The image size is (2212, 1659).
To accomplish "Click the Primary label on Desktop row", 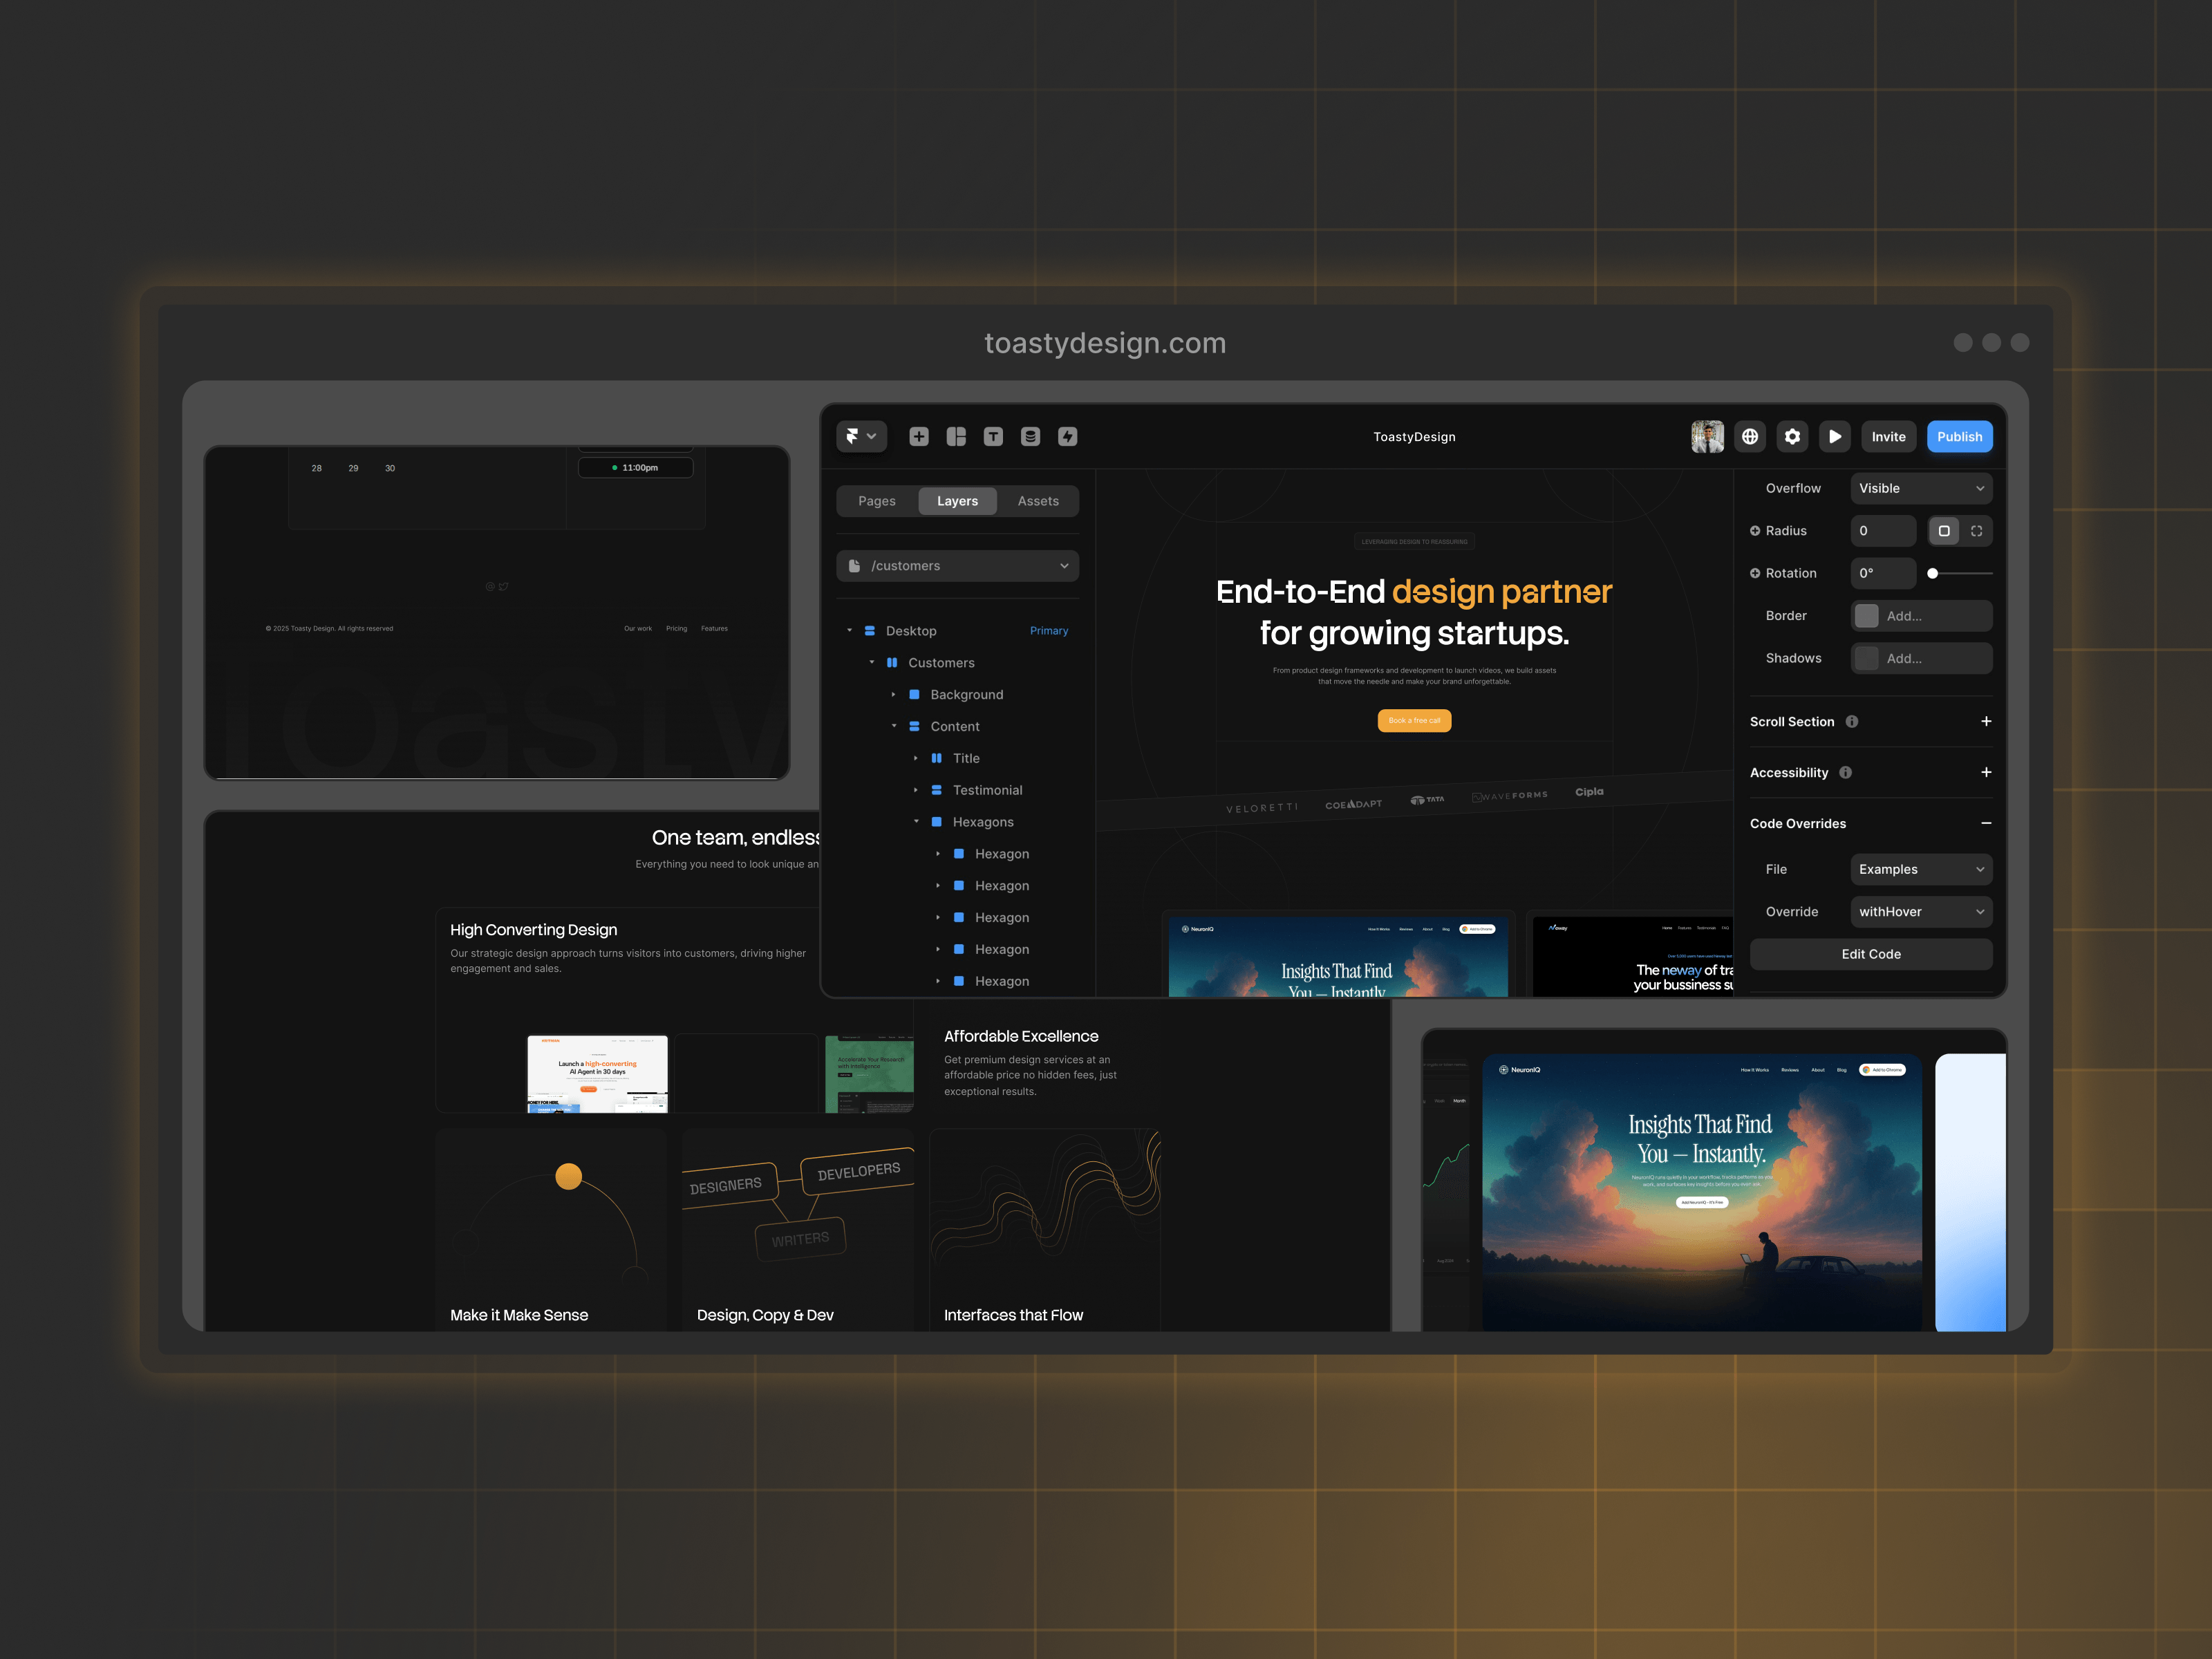I will (1049, 631).
